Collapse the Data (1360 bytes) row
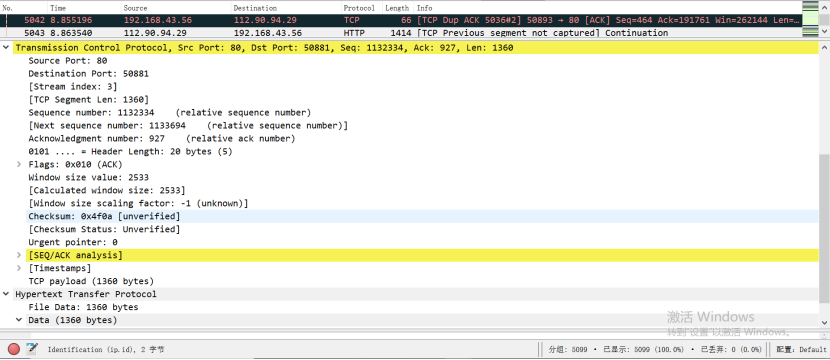 coord(19,320)
